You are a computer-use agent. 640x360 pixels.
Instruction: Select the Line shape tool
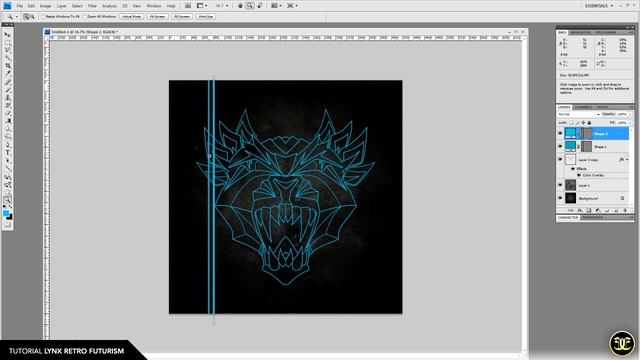click(7, 168)
